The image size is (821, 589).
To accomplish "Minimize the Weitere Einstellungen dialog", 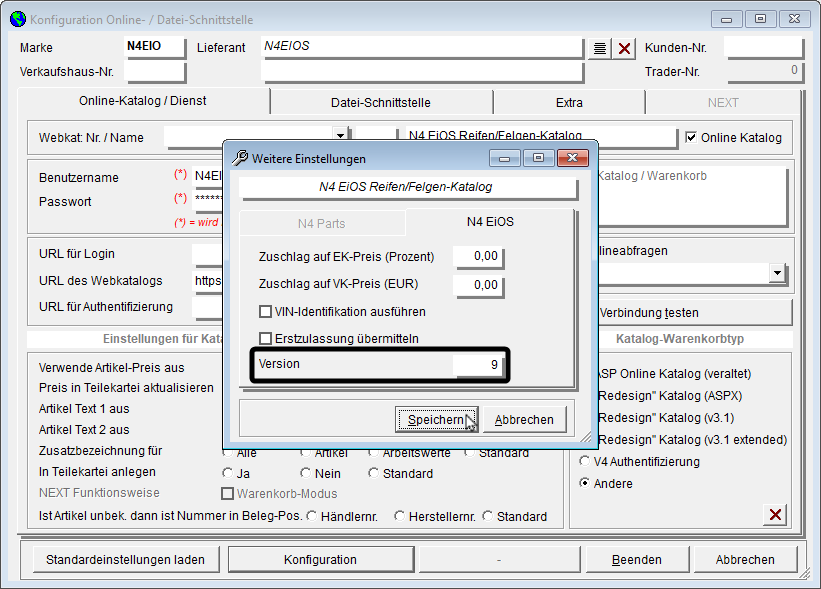I will (x=504, y=158).
